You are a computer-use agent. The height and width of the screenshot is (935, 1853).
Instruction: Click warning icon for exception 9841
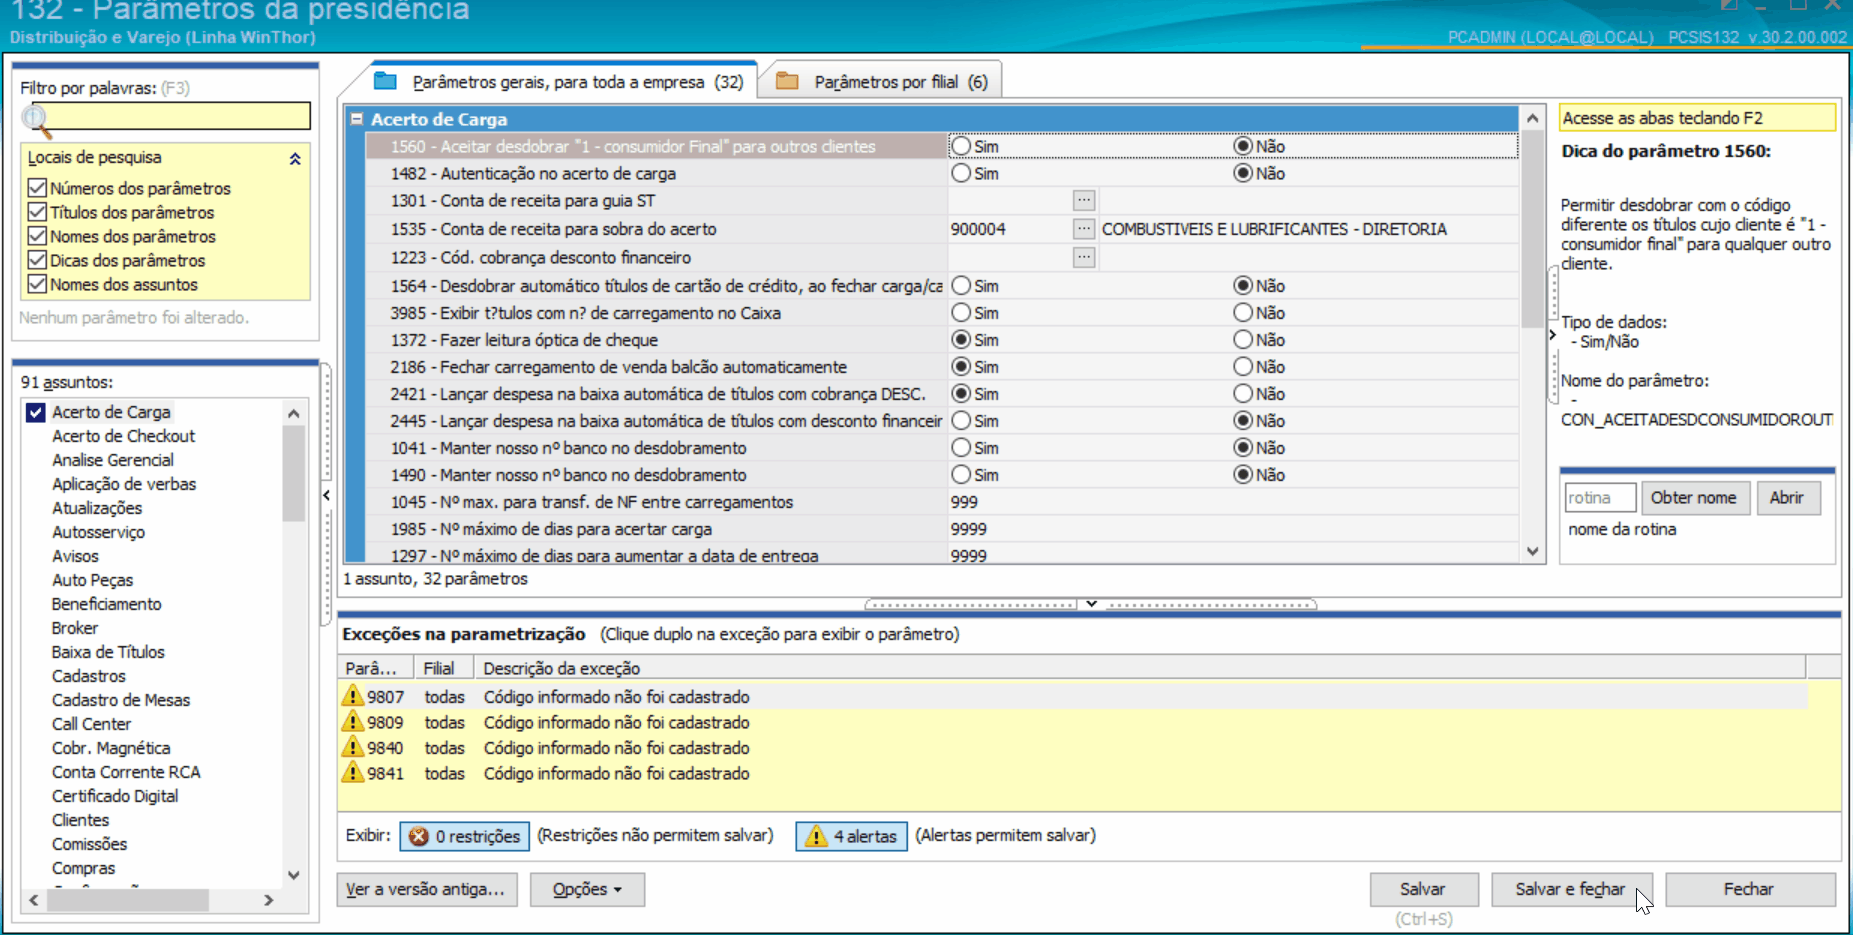(x=352, y=773)
